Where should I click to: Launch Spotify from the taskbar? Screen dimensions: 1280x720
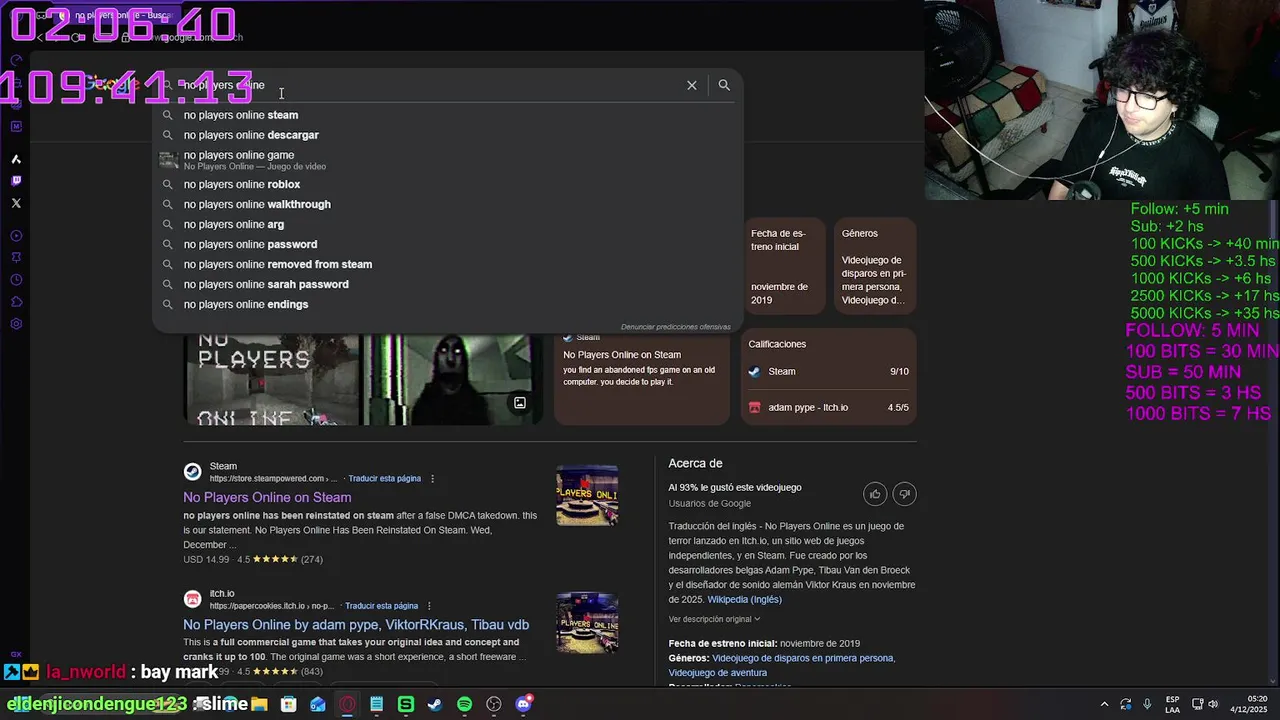pos(464,704)
